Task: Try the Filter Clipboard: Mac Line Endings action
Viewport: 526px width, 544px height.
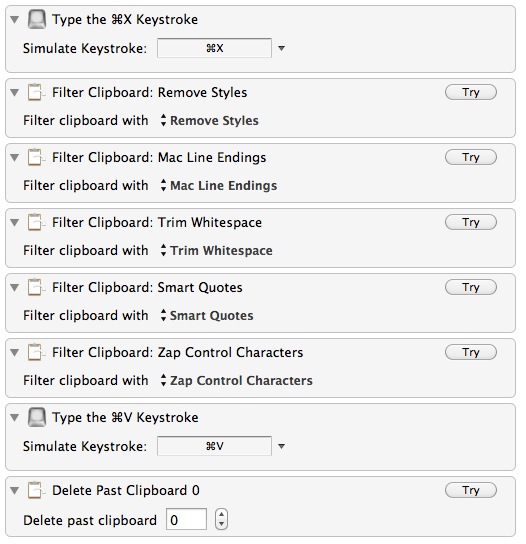Action: click(x=470, y=158)
